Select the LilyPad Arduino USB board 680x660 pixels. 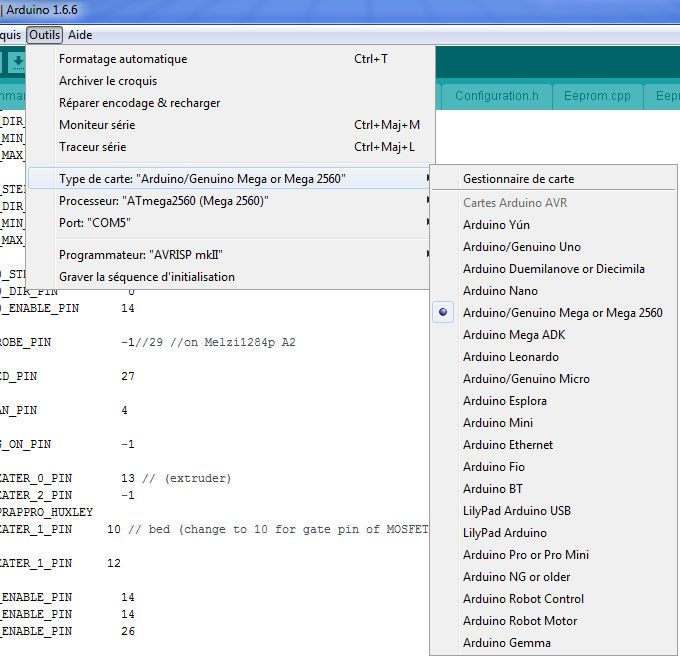coord(554,511)
